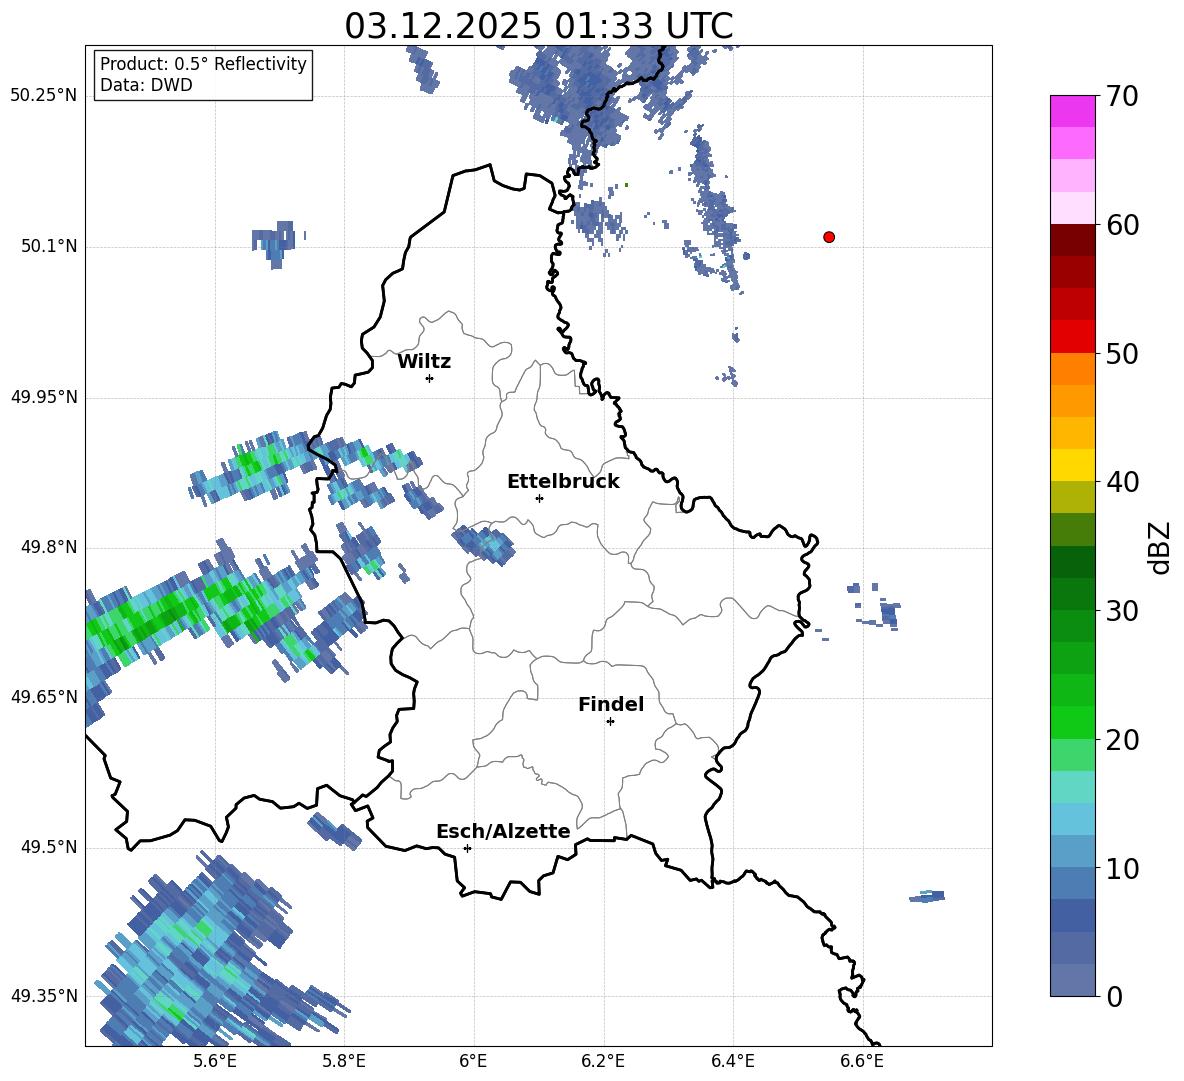Click the Findel city label
1184x1081 pixels.
[611, 704]
